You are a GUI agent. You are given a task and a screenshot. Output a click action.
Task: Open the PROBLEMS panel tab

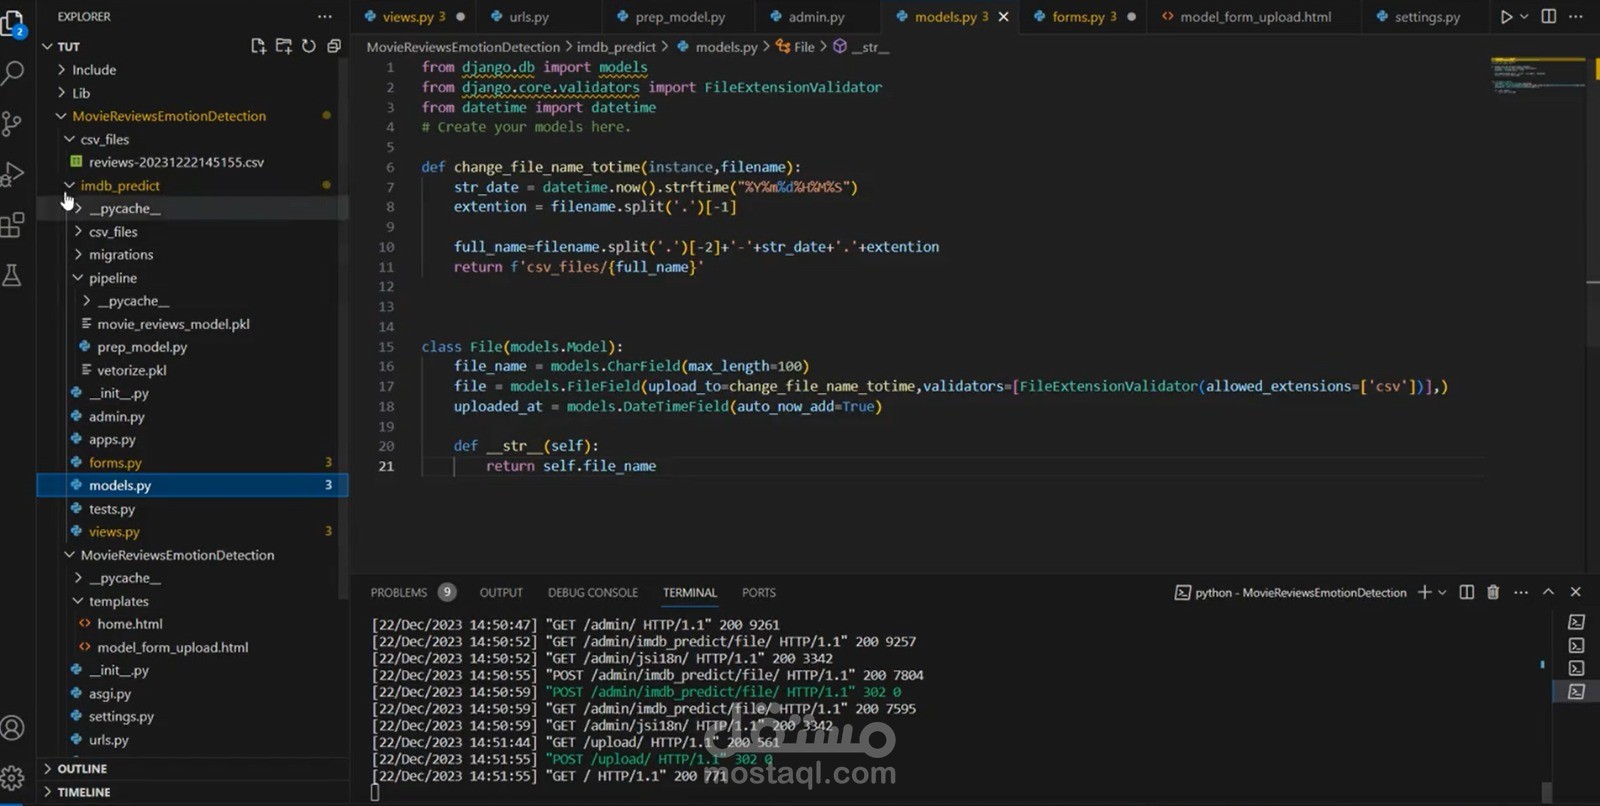click(398, 593)
